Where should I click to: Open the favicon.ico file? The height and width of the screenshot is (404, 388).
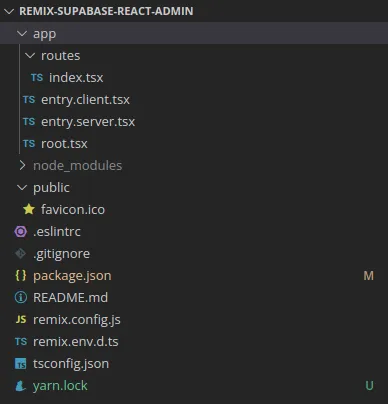click(73, 210)
